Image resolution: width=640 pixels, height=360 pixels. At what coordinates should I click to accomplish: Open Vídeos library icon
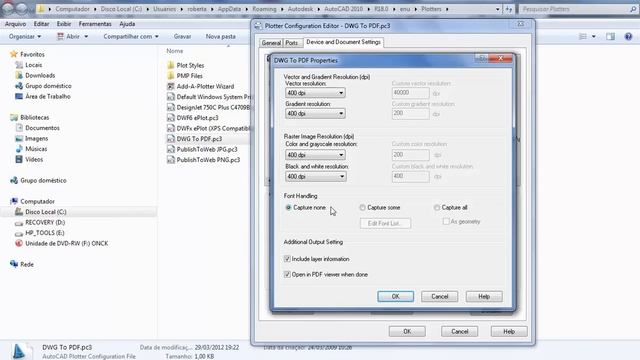(19, 159)
